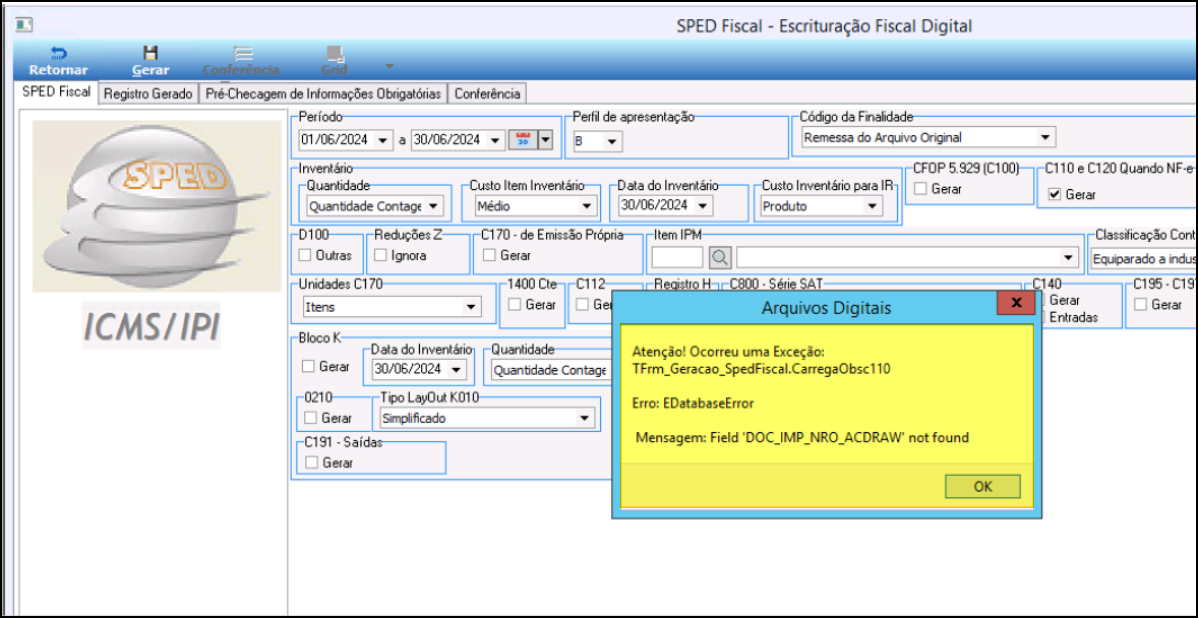Click the Retornar toolbar icon
The width and height of the screenshot is (1198, 618).
[x=58, y=53]
